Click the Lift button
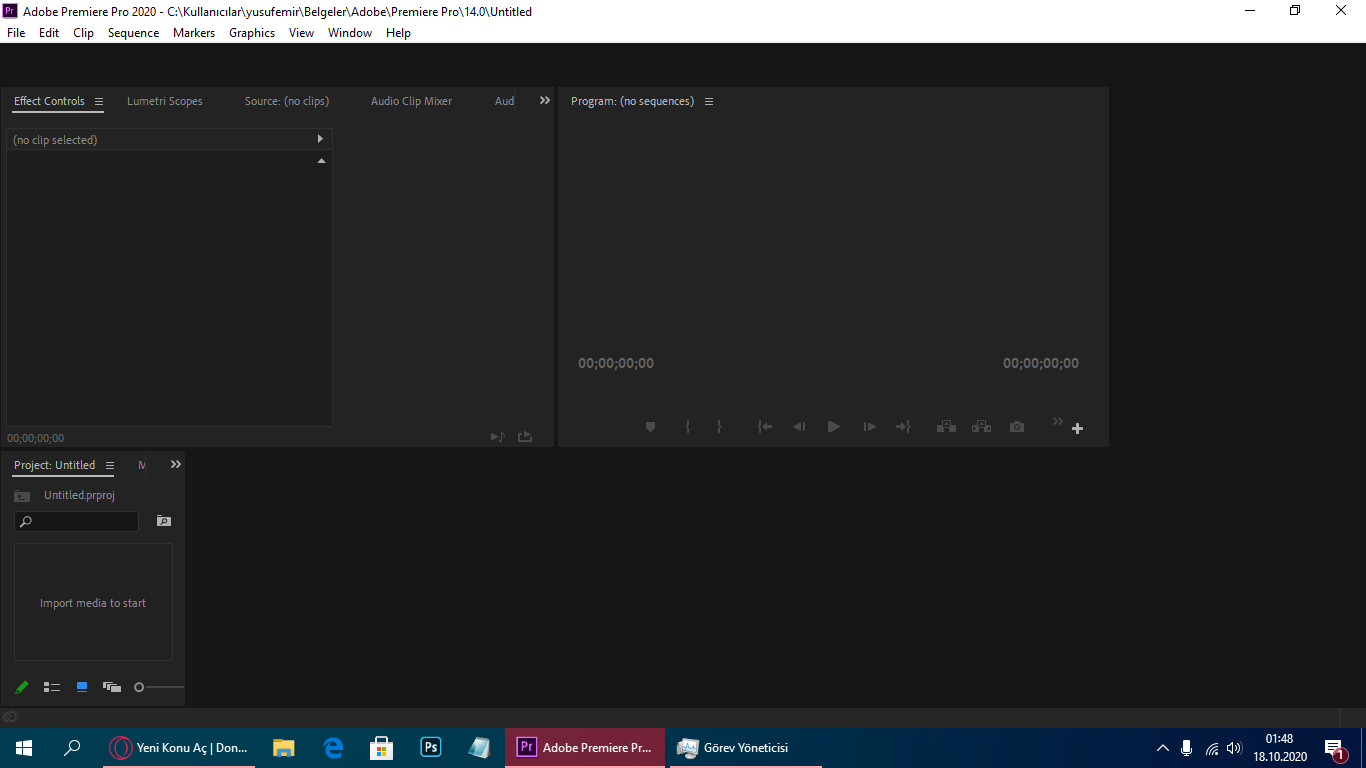Image resolution: width=1366 pixels, height=768 pixels. [946, 427]
